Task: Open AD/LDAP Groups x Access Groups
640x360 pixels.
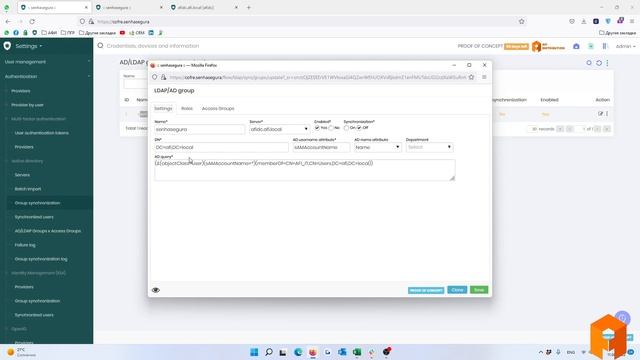Action: (48, 231)
